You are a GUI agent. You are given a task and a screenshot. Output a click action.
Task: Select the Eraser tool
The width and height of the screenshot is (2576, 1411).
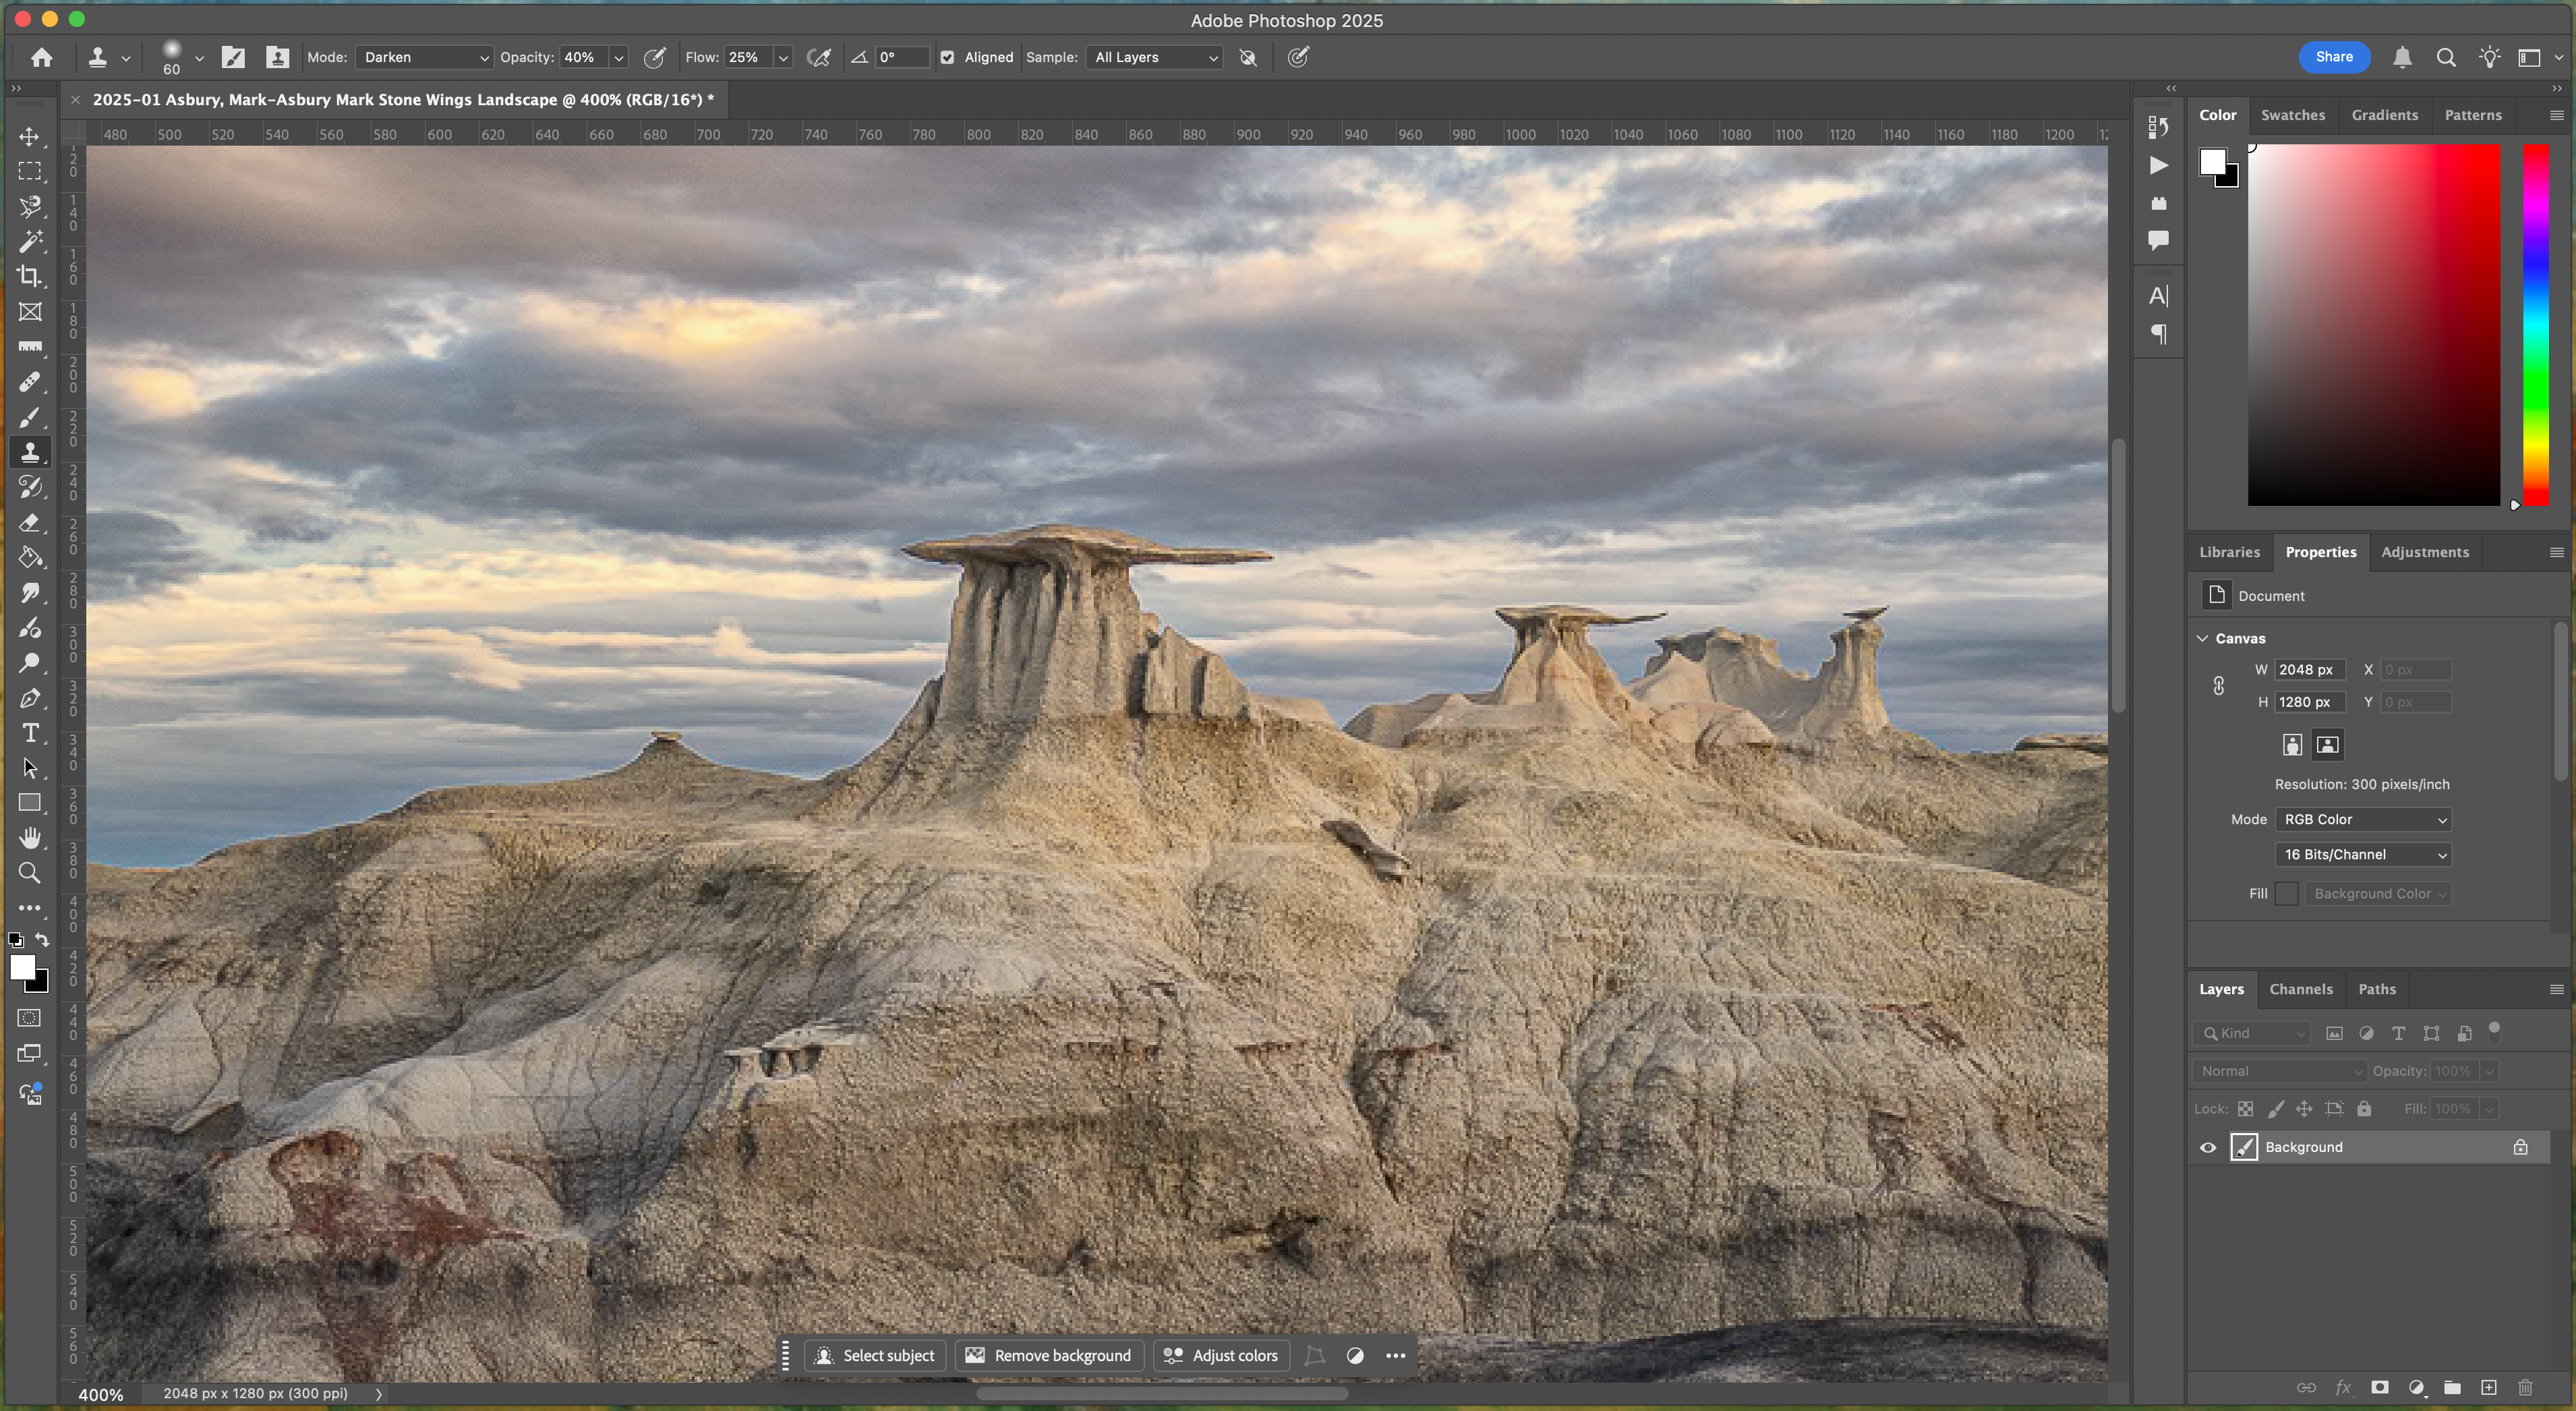30,523
